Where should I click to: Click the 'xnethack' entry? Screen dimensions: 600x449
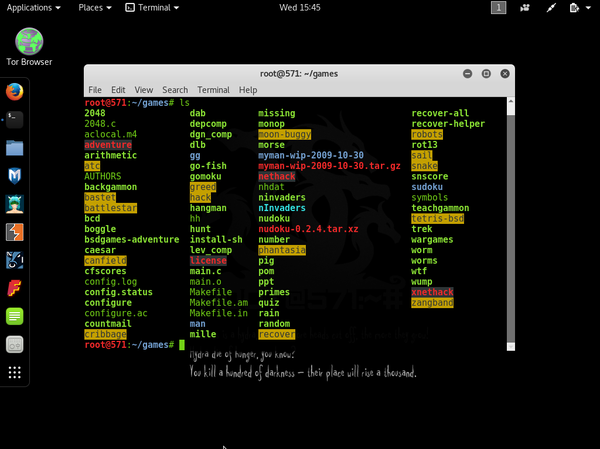(x=432, y=292)
